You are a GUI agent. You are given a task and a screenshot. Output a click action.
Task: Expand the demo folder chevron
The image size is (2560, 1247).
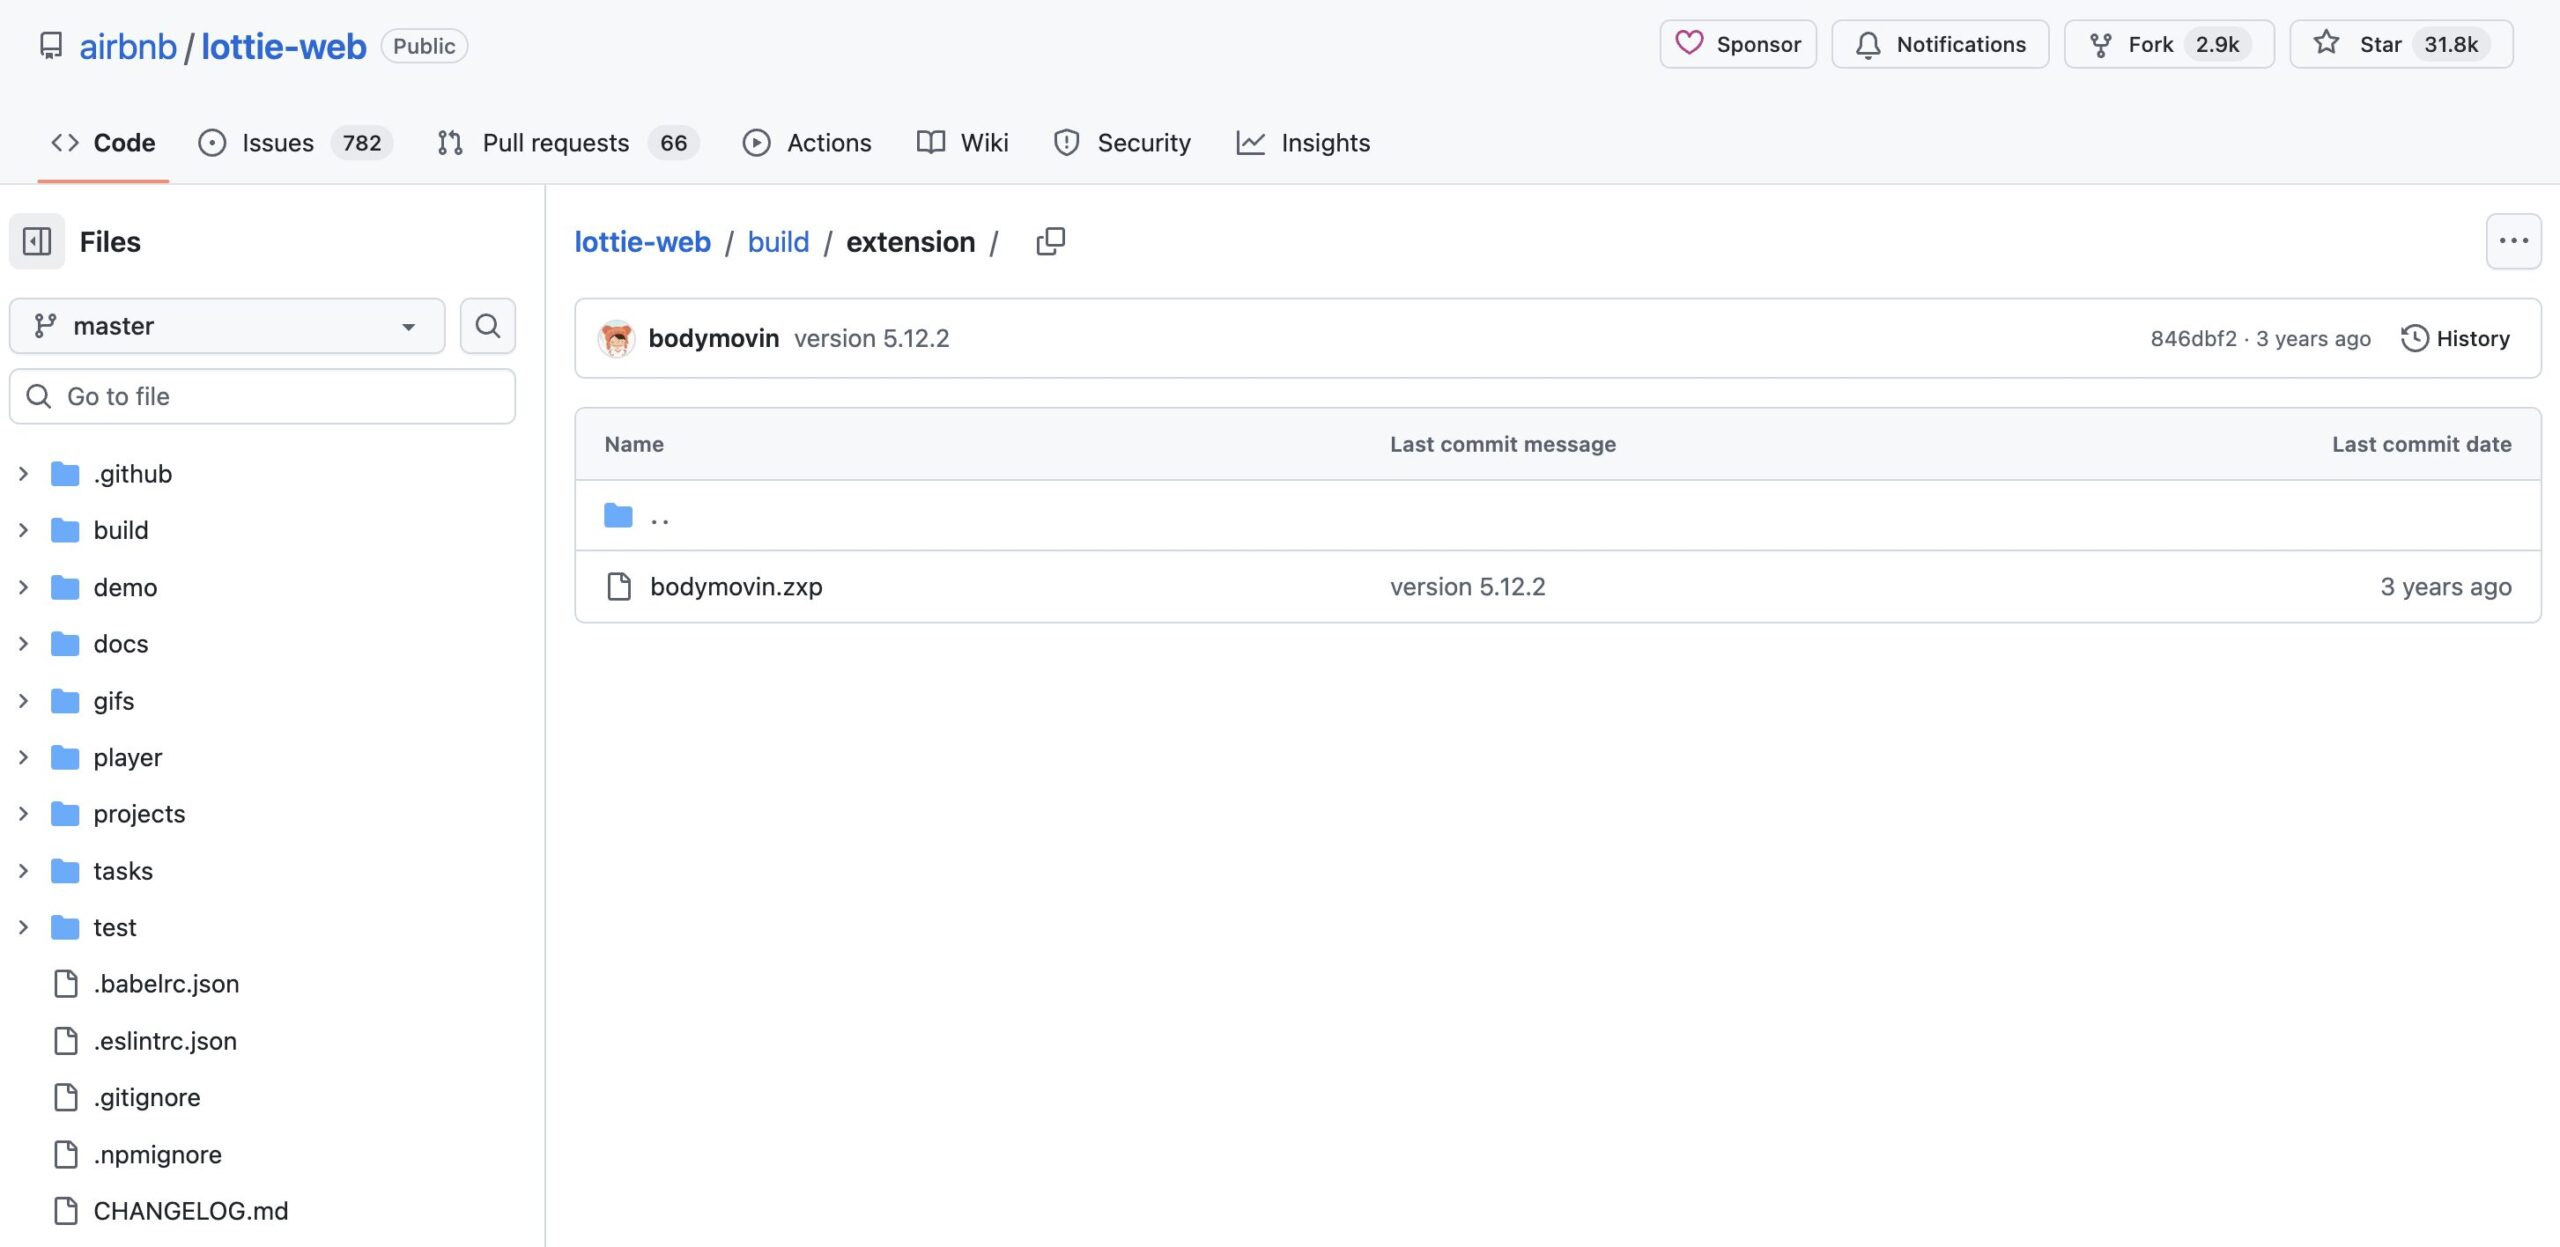[x=23, y=587]
